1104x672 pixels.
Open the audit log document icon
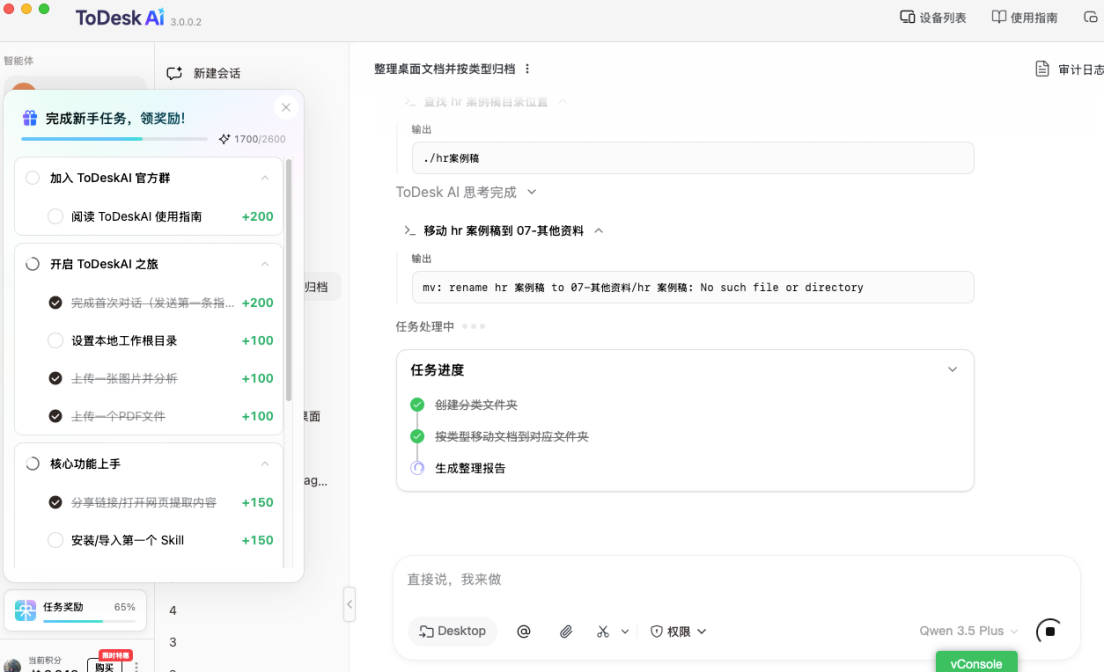(1042, 68)
